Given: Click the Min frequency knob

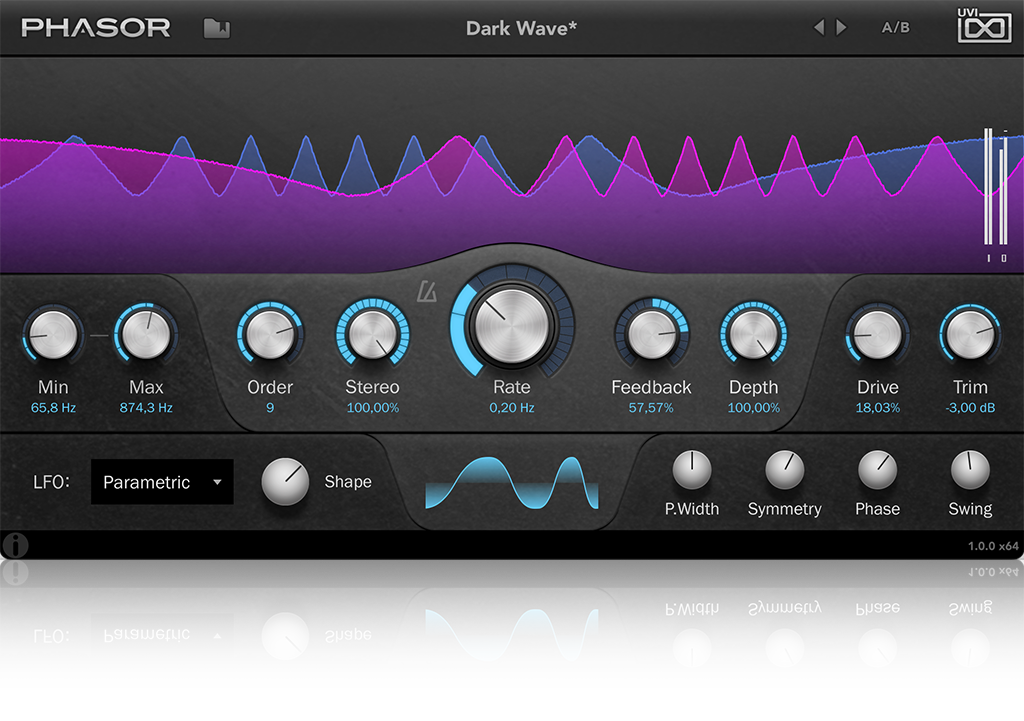Looking at the screenshot, I should 53,334.
